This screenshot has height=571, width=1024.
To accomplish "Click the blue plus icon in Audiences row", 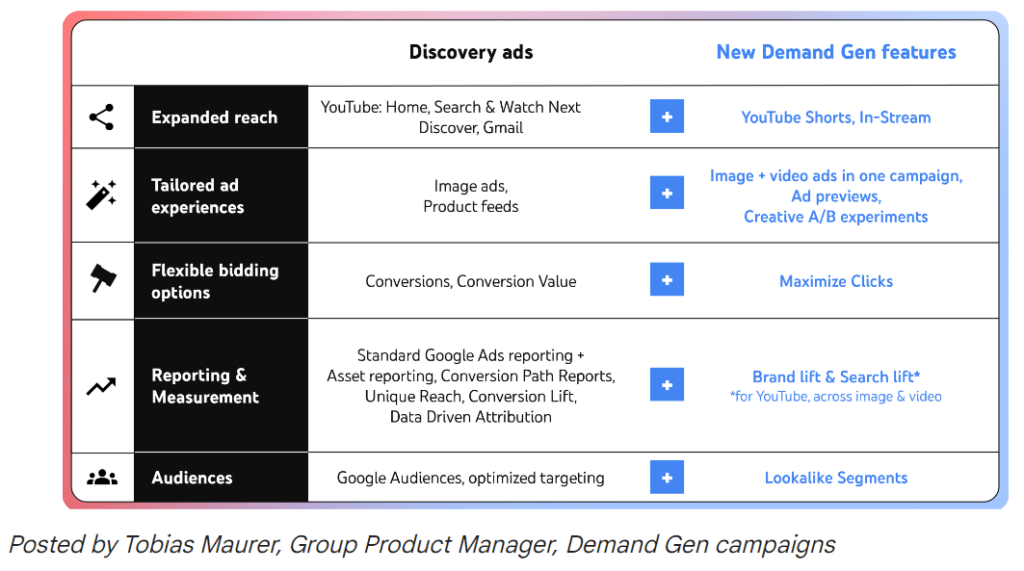I will pos(667,477).
